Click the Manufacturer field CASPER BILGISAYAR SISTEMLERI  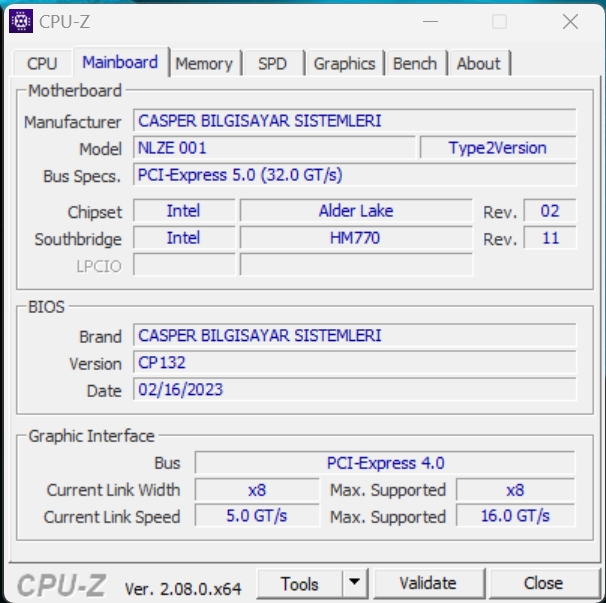[x=354, y=121]
